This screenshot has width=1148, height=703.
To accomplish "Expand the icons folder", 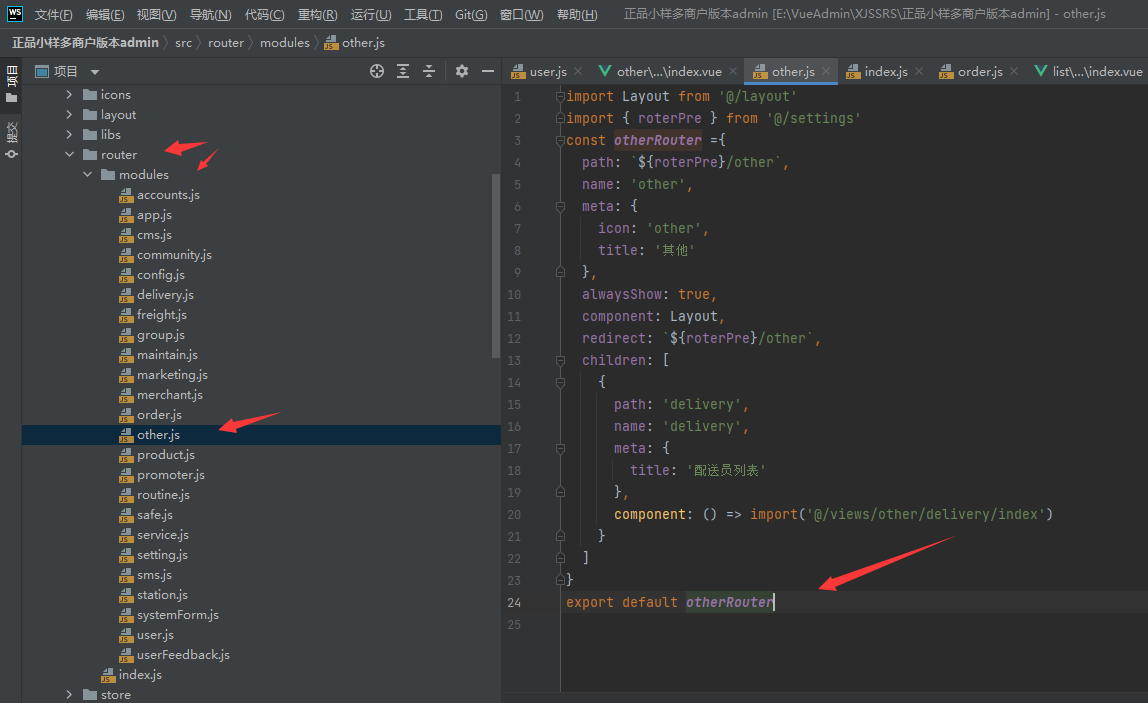I will point(69,94).
